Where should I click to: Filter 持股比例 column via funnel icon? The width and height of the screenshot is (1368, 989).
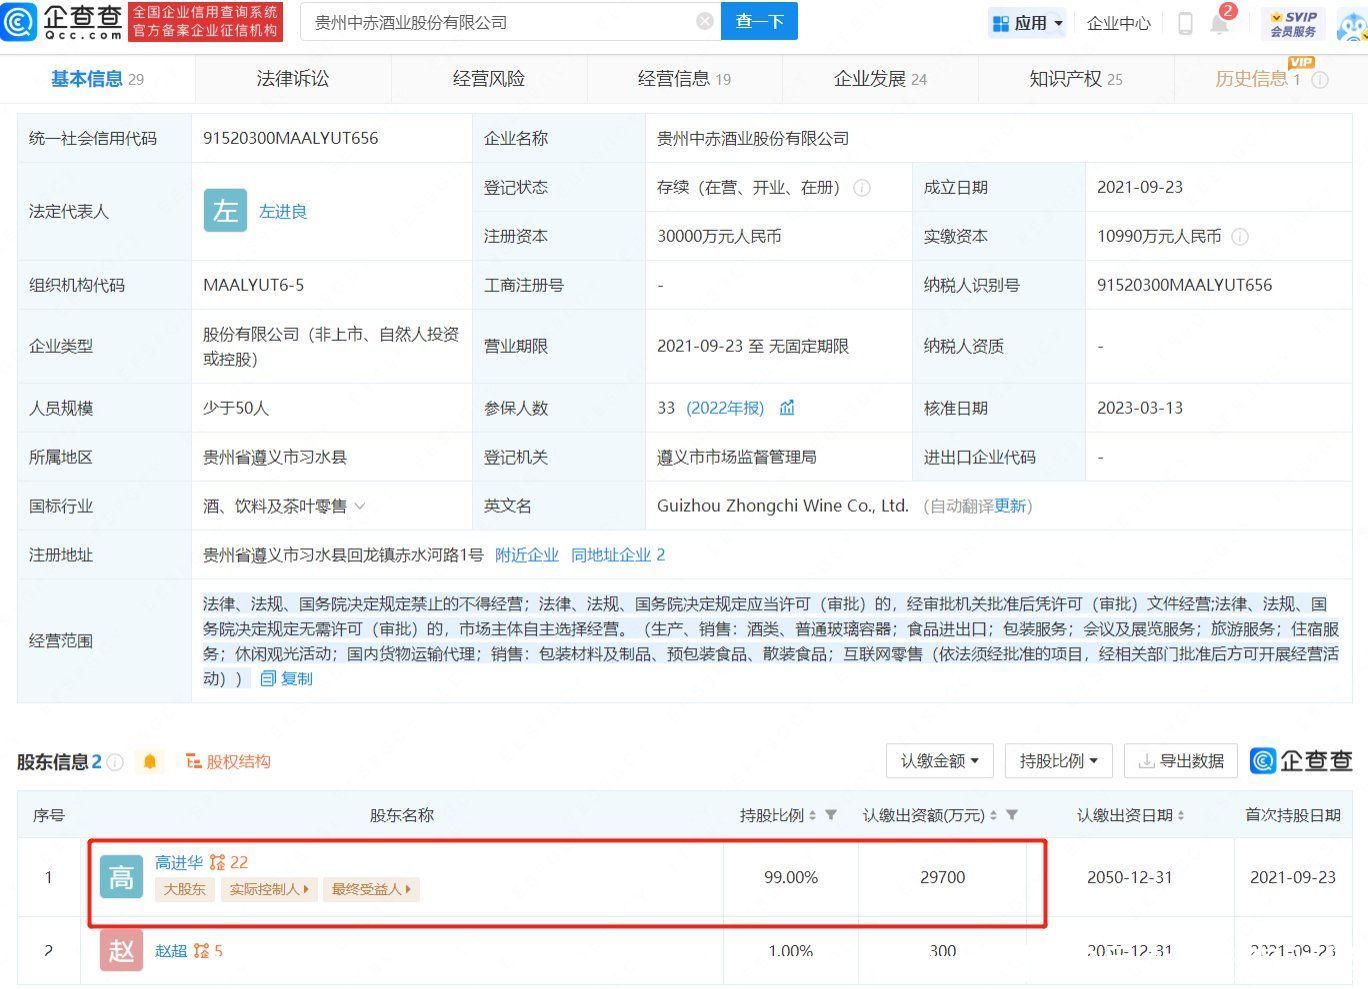pos(831,815)
